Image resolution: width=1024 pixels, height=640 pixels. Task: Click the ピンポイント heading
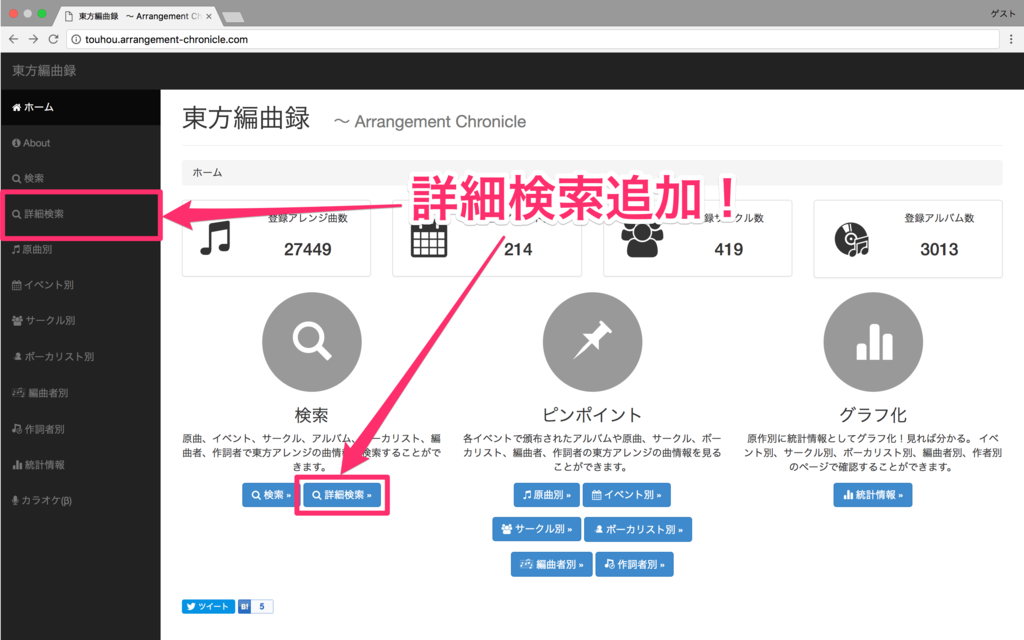[592, 415]
